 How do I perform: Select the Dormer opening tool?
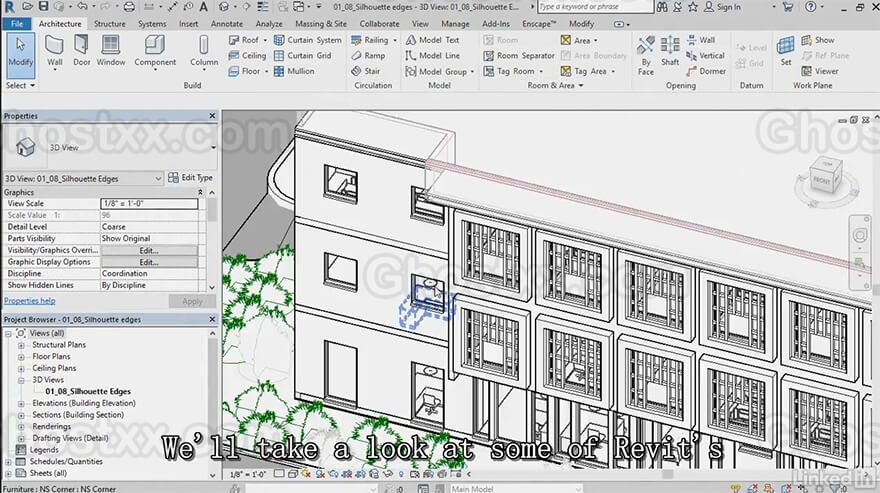[x=706, y=71]
